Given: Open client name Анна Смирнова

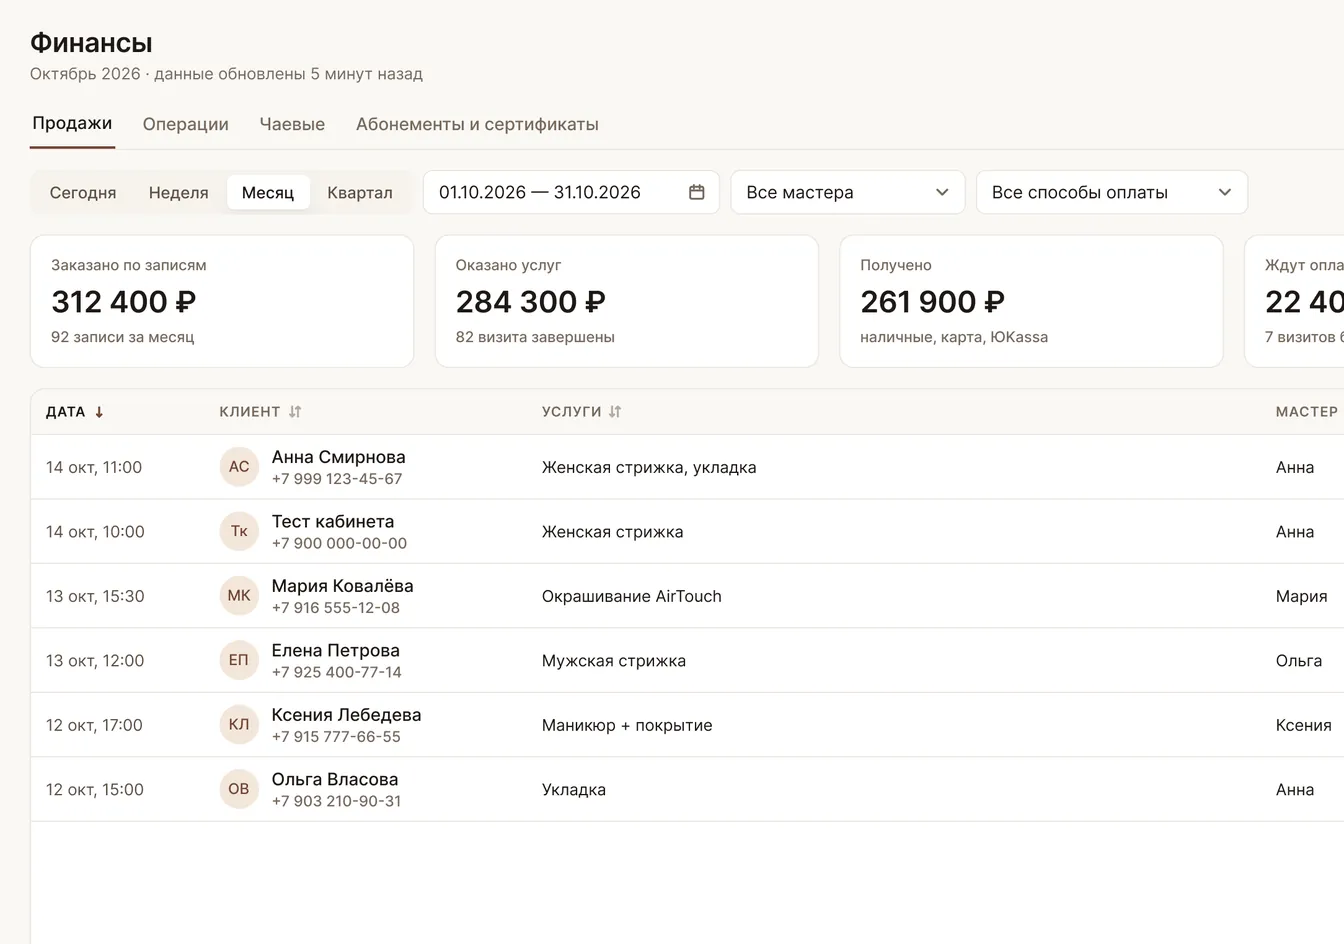Looking at the screenshot, I should coord(339,457).
